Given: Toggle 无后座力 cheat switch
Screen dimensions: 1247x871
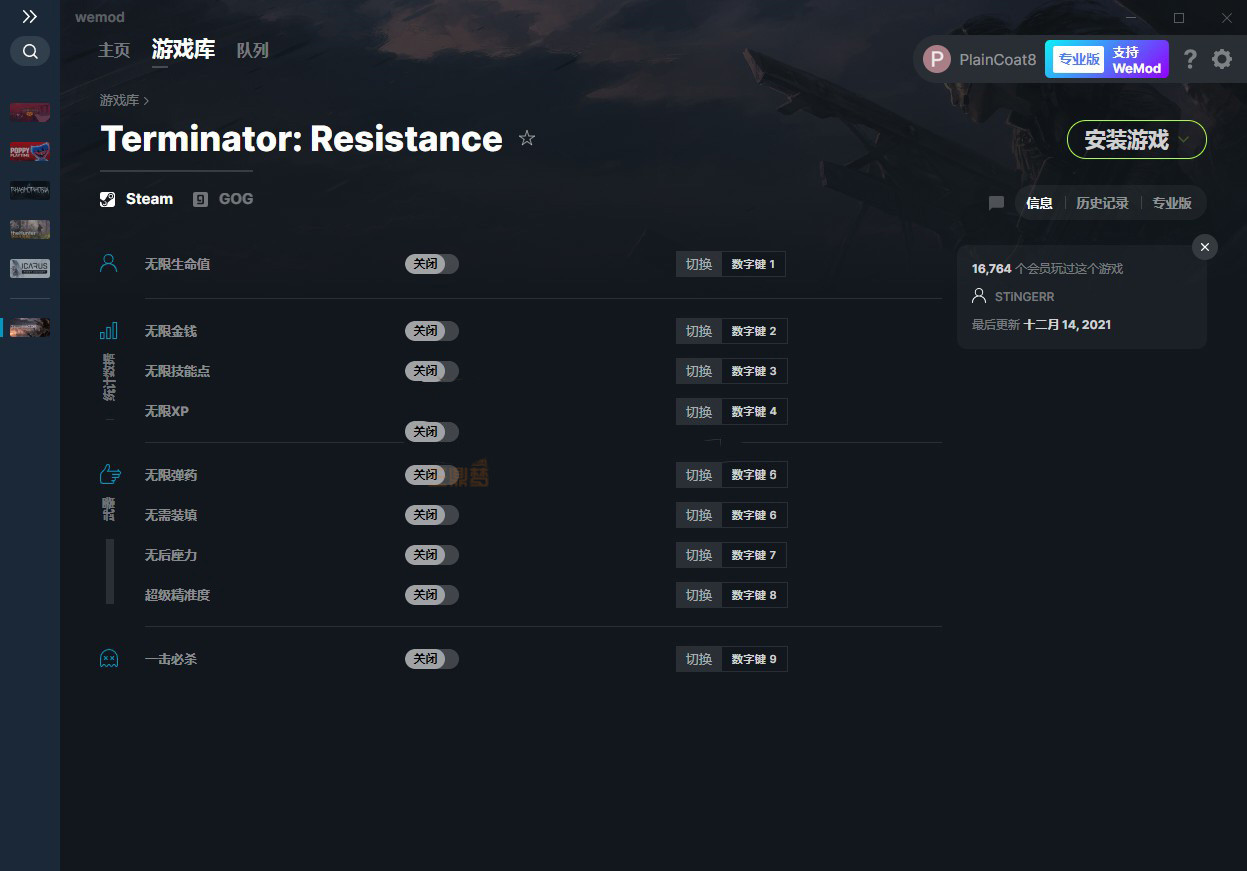Looking at the screenshot, I should coord(432,555).
